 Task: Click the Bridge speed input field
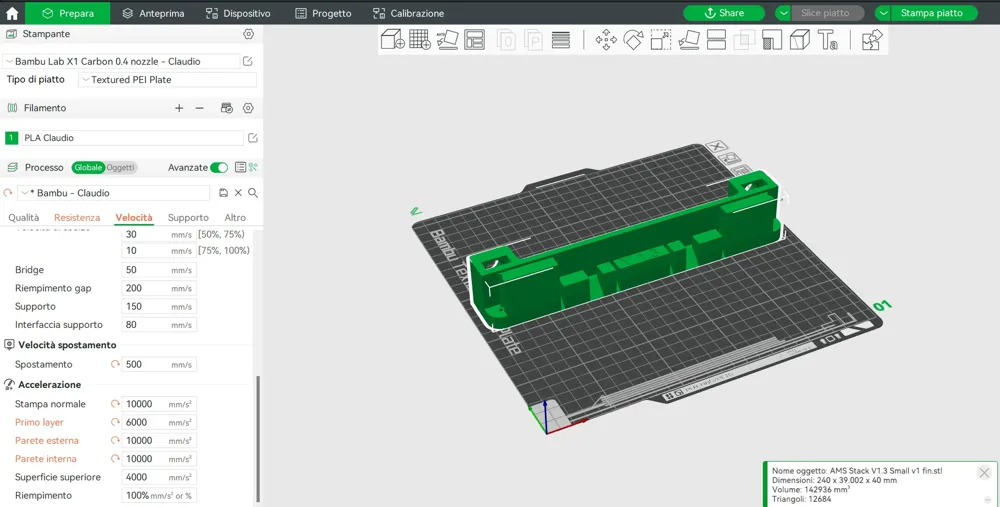[x=146, y=270]
